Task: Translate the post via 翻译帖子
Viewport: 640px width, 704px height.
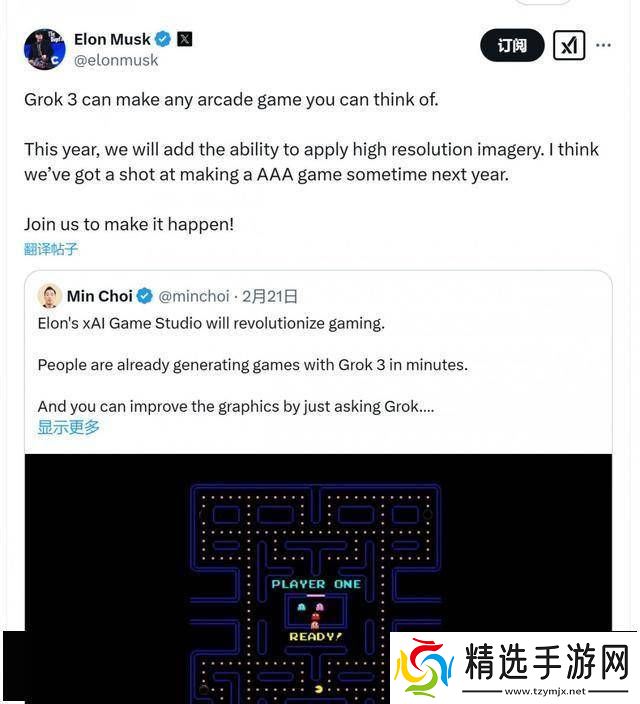Action: [x=51, y=249]
